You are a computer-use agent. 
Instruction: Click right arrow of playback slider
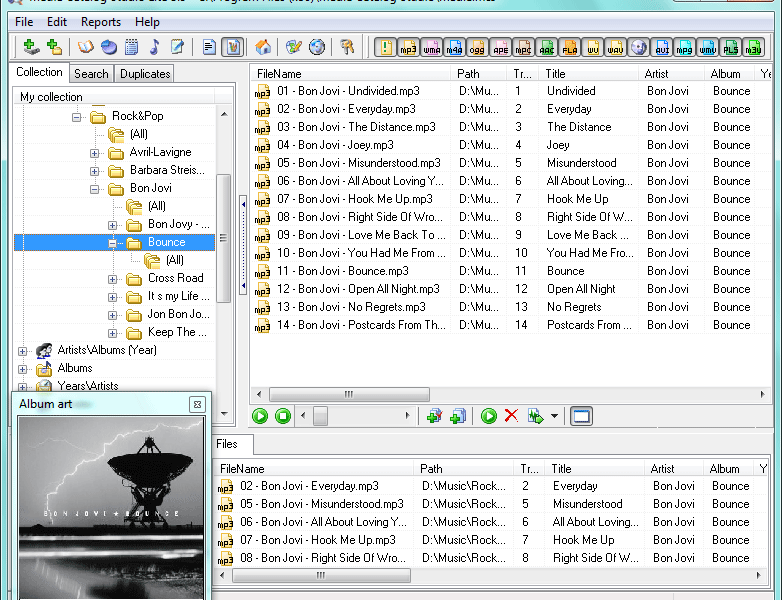click(x=407, y=415)
